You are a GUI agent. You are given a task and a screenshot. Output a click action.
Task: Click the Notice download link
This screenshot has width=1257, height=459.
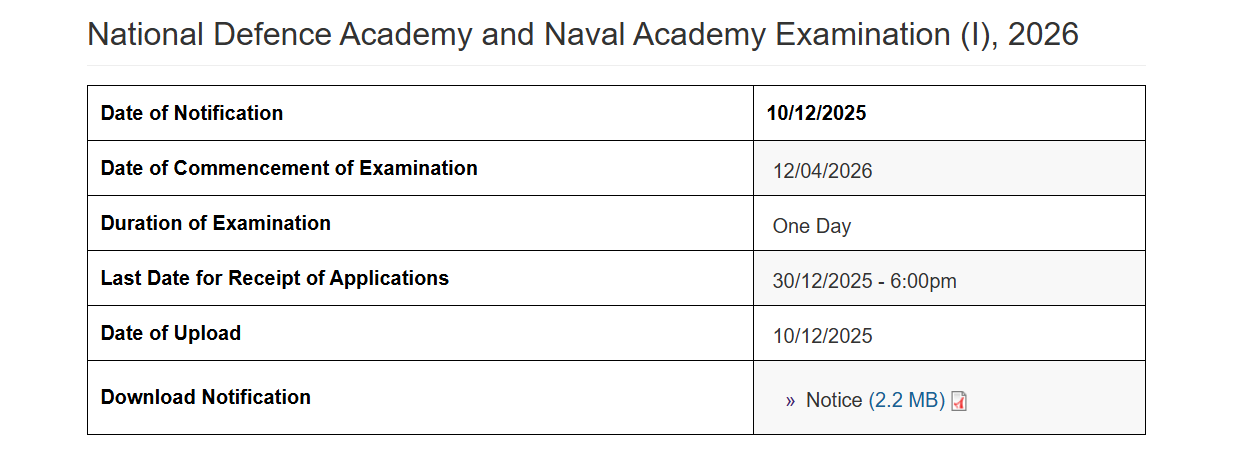point(834,400)
